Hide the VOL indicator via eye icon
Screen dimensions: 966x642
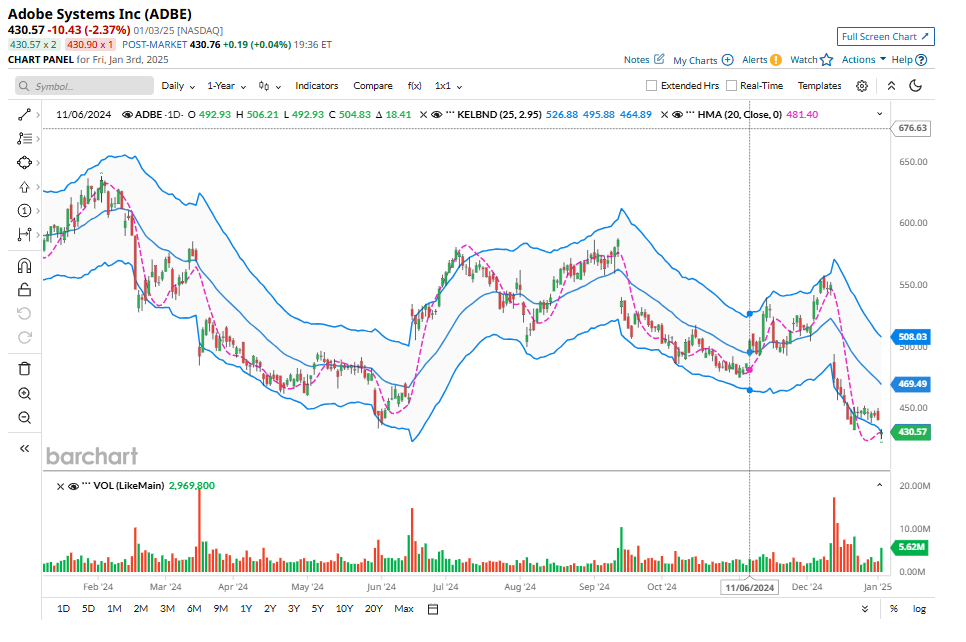pos(73,486)
